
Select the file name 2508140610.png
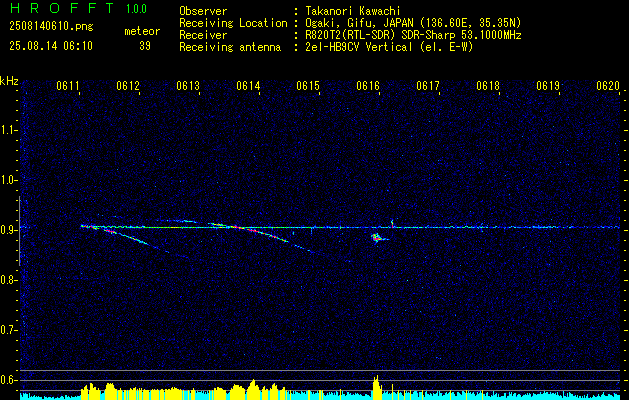pyautogui.click(x=51, y=26)
